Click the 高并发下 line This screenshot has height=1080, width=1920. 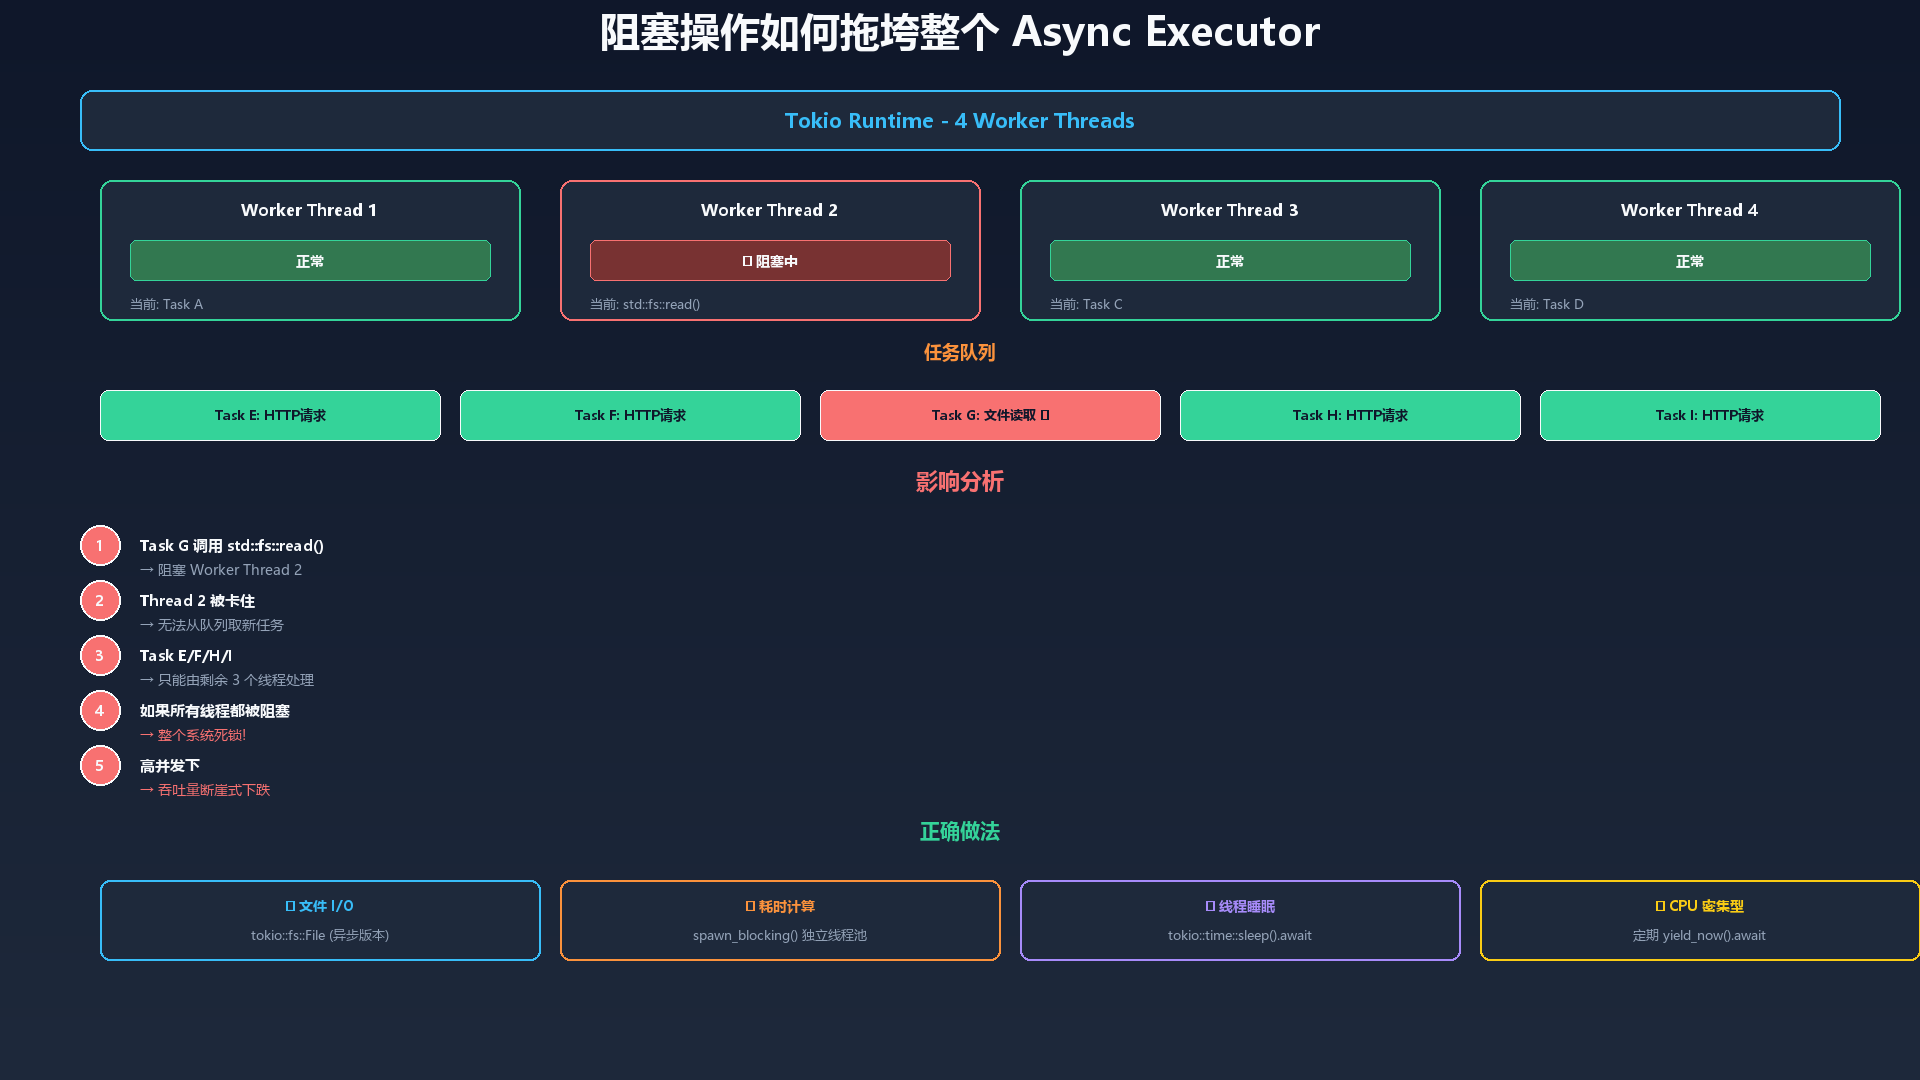(x=170, y=766)
